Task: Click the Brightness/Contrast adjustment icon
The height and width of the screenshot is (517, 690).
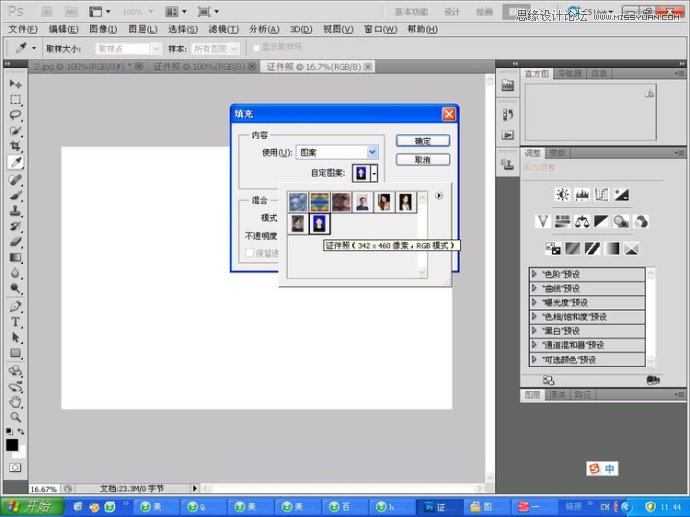Action: pyautogui.click(x=562, y=195)
